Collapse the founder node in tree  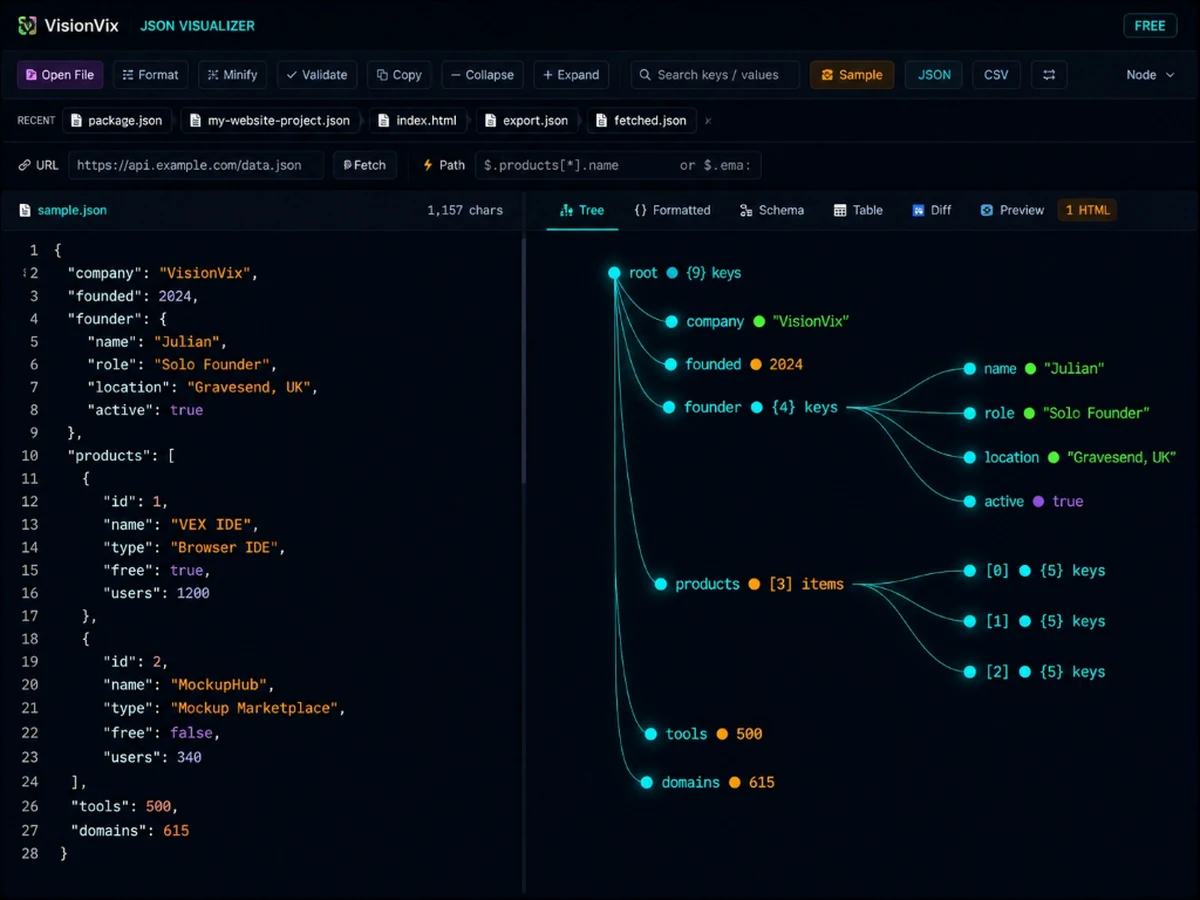(x=669, y=407)
